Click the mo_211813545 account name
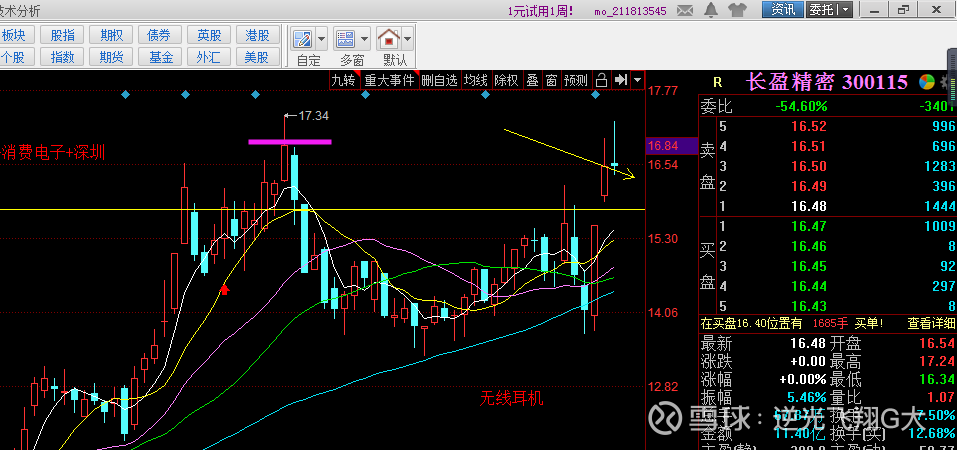Screen dimensions: 957x450 [630, 11]
